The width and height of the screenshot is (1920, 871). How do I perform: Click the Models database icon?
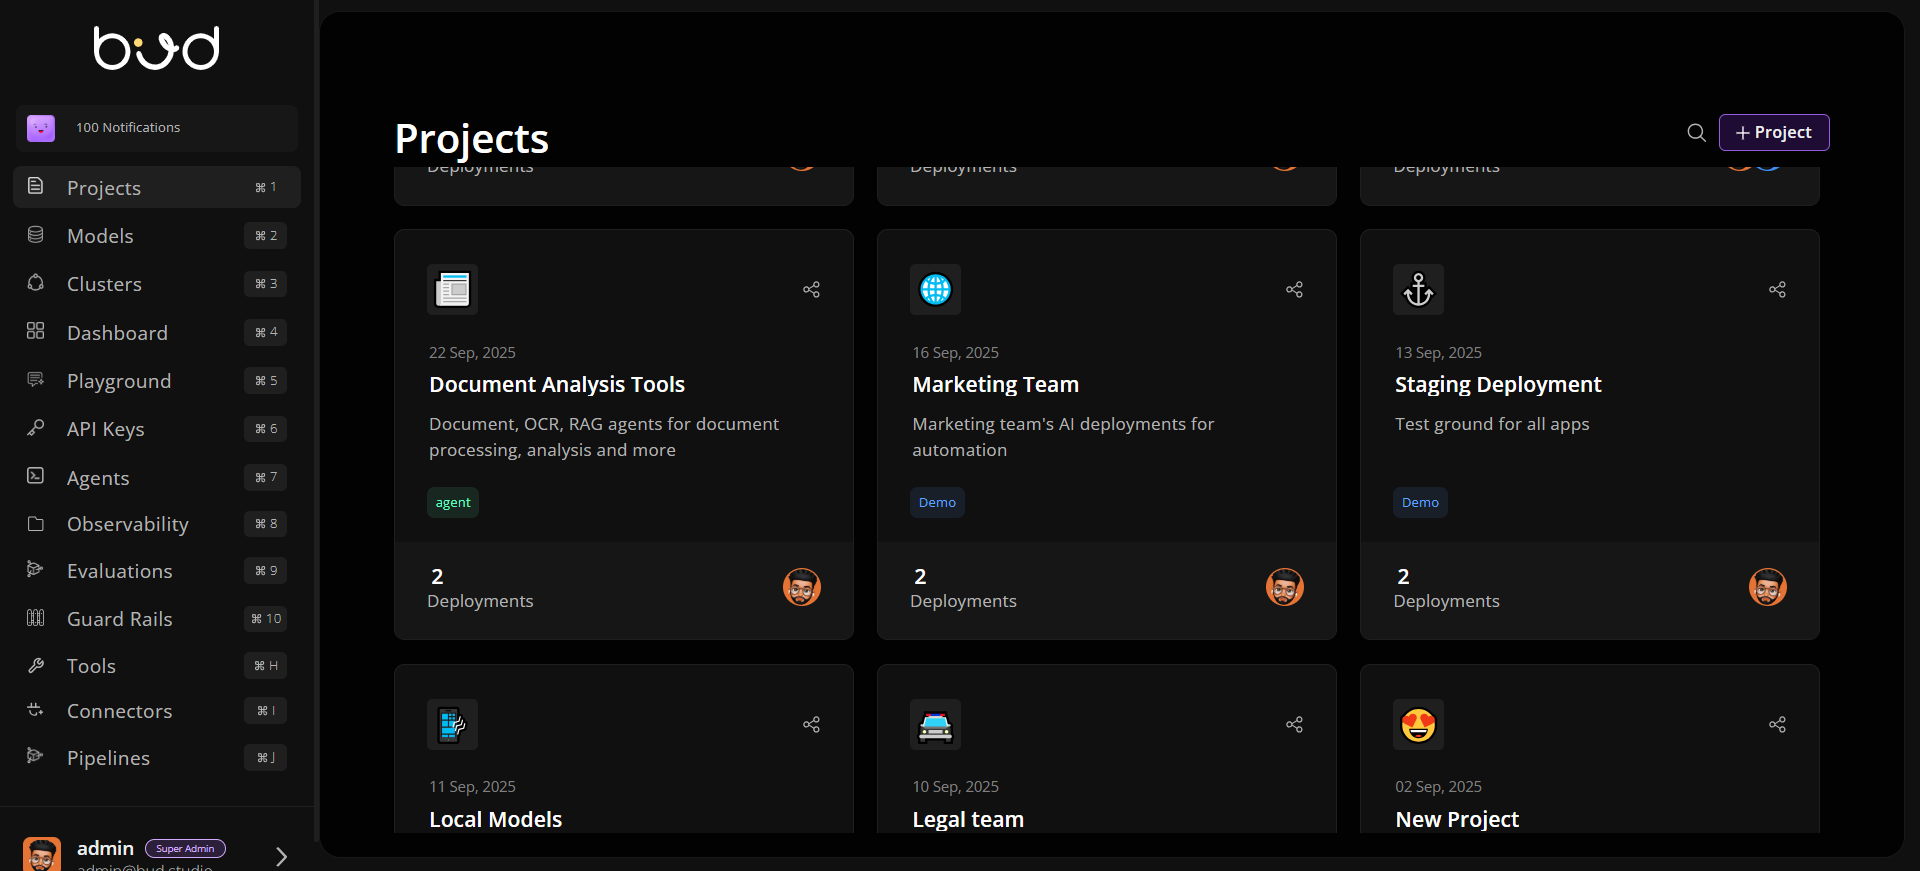[x=35, y=234]
